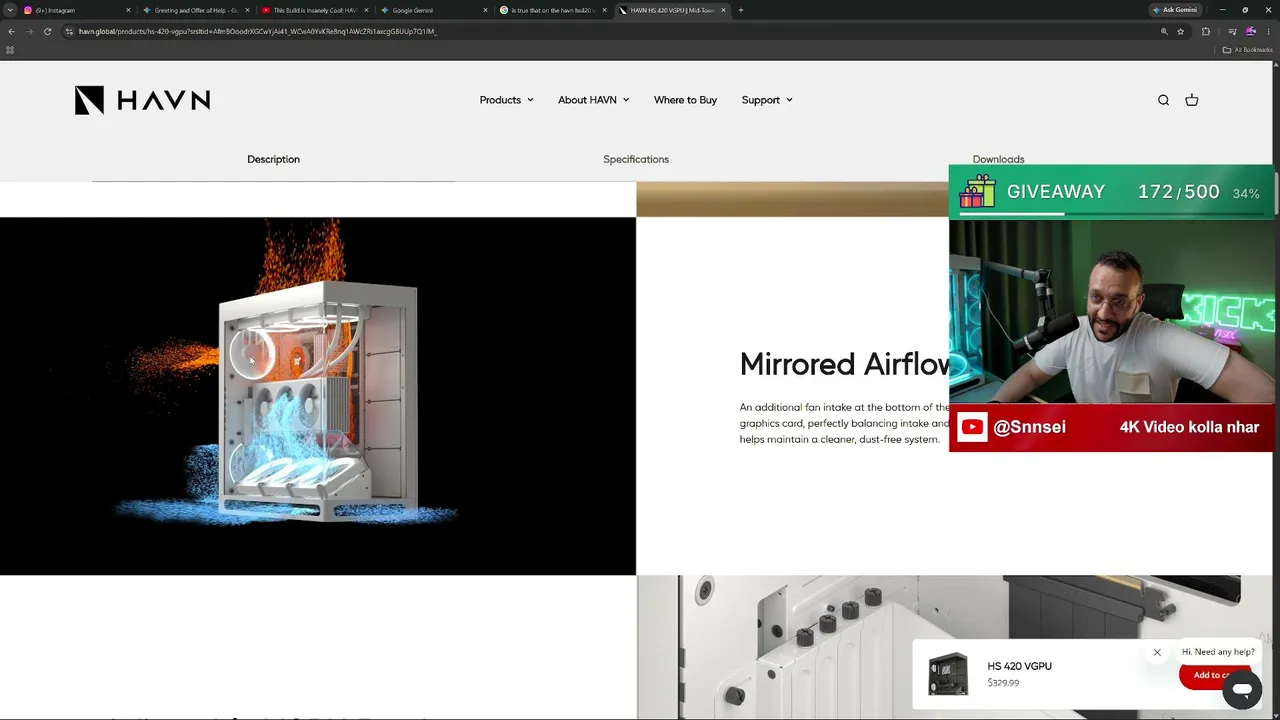1280x720 pixels.
Task: Select the Description tab
Action: pos(273,159)
